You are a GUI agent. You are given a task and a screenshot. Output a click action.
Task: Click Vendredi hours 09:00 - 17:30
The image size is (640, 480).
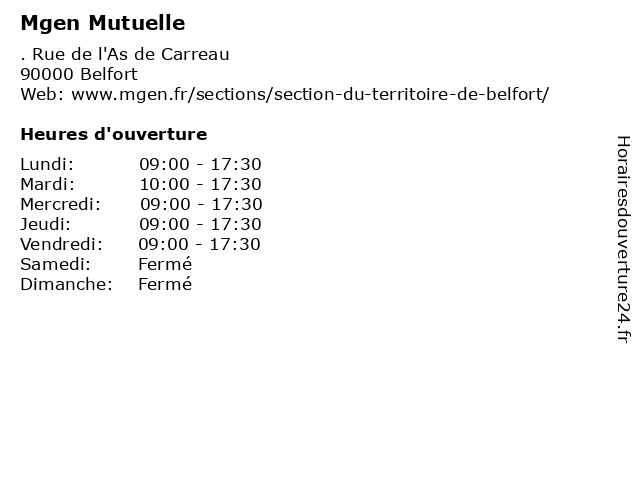(199, 244)
